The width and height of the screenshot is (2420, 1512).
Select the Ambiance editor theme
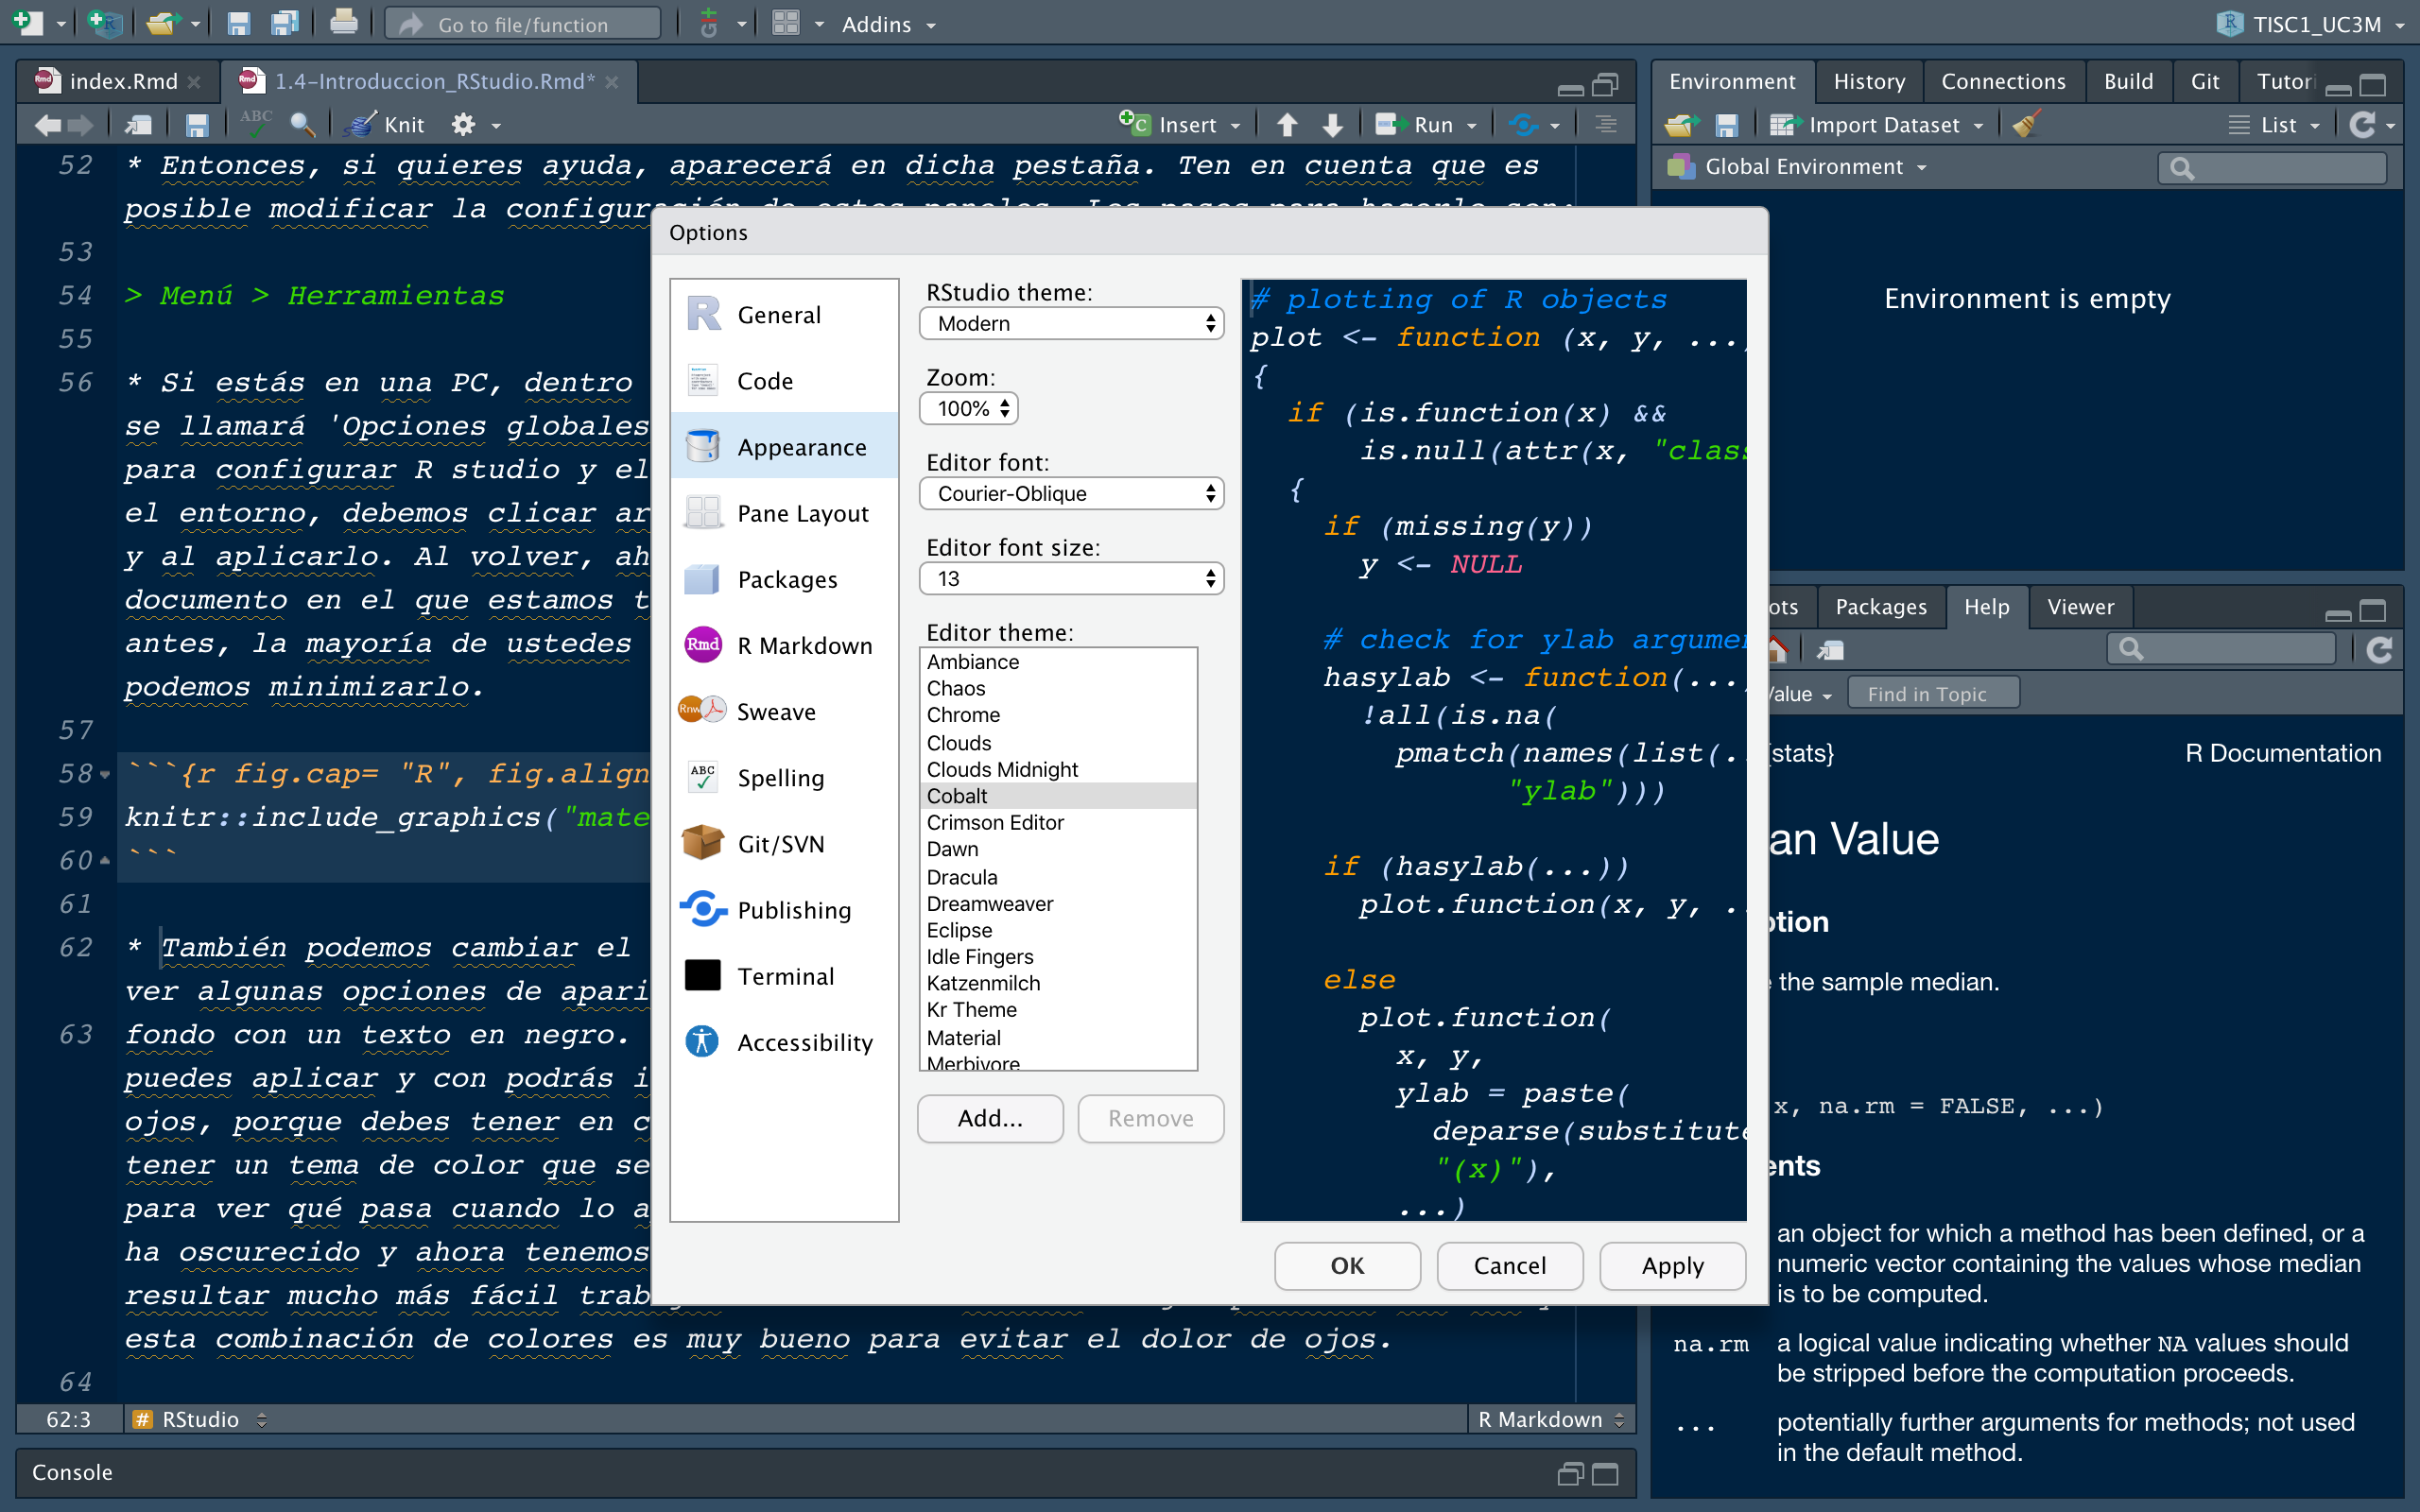[x=1058, y=662]
